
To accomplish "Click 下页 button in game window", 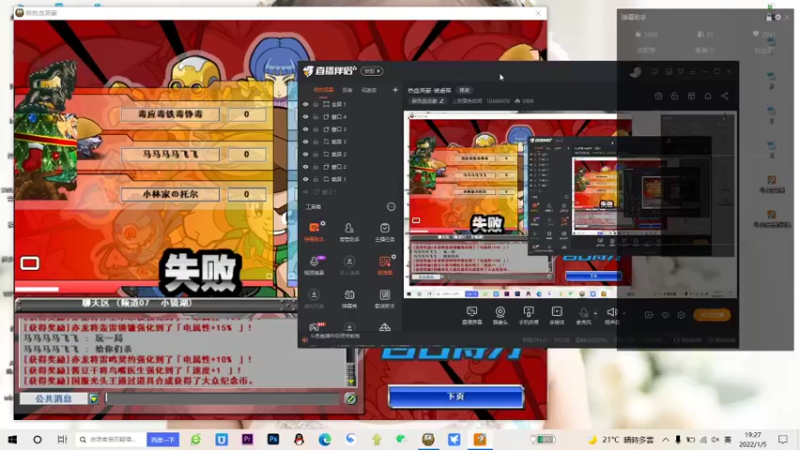I will click(456, 396).
